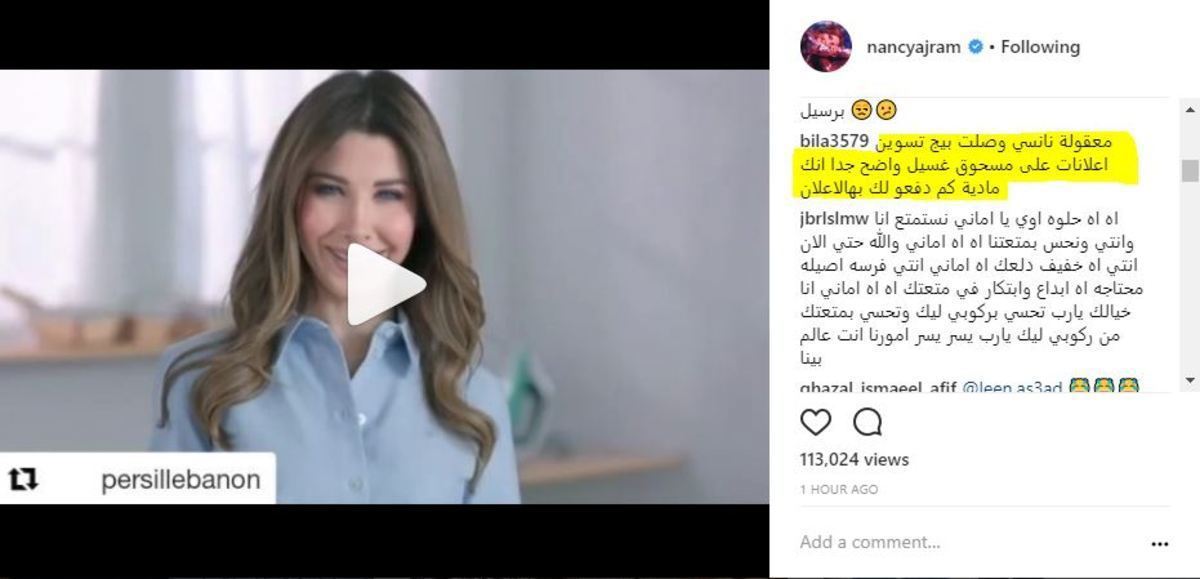
Task: Click the 1 HOUR AGO timestamp
Action: [839, 489]
